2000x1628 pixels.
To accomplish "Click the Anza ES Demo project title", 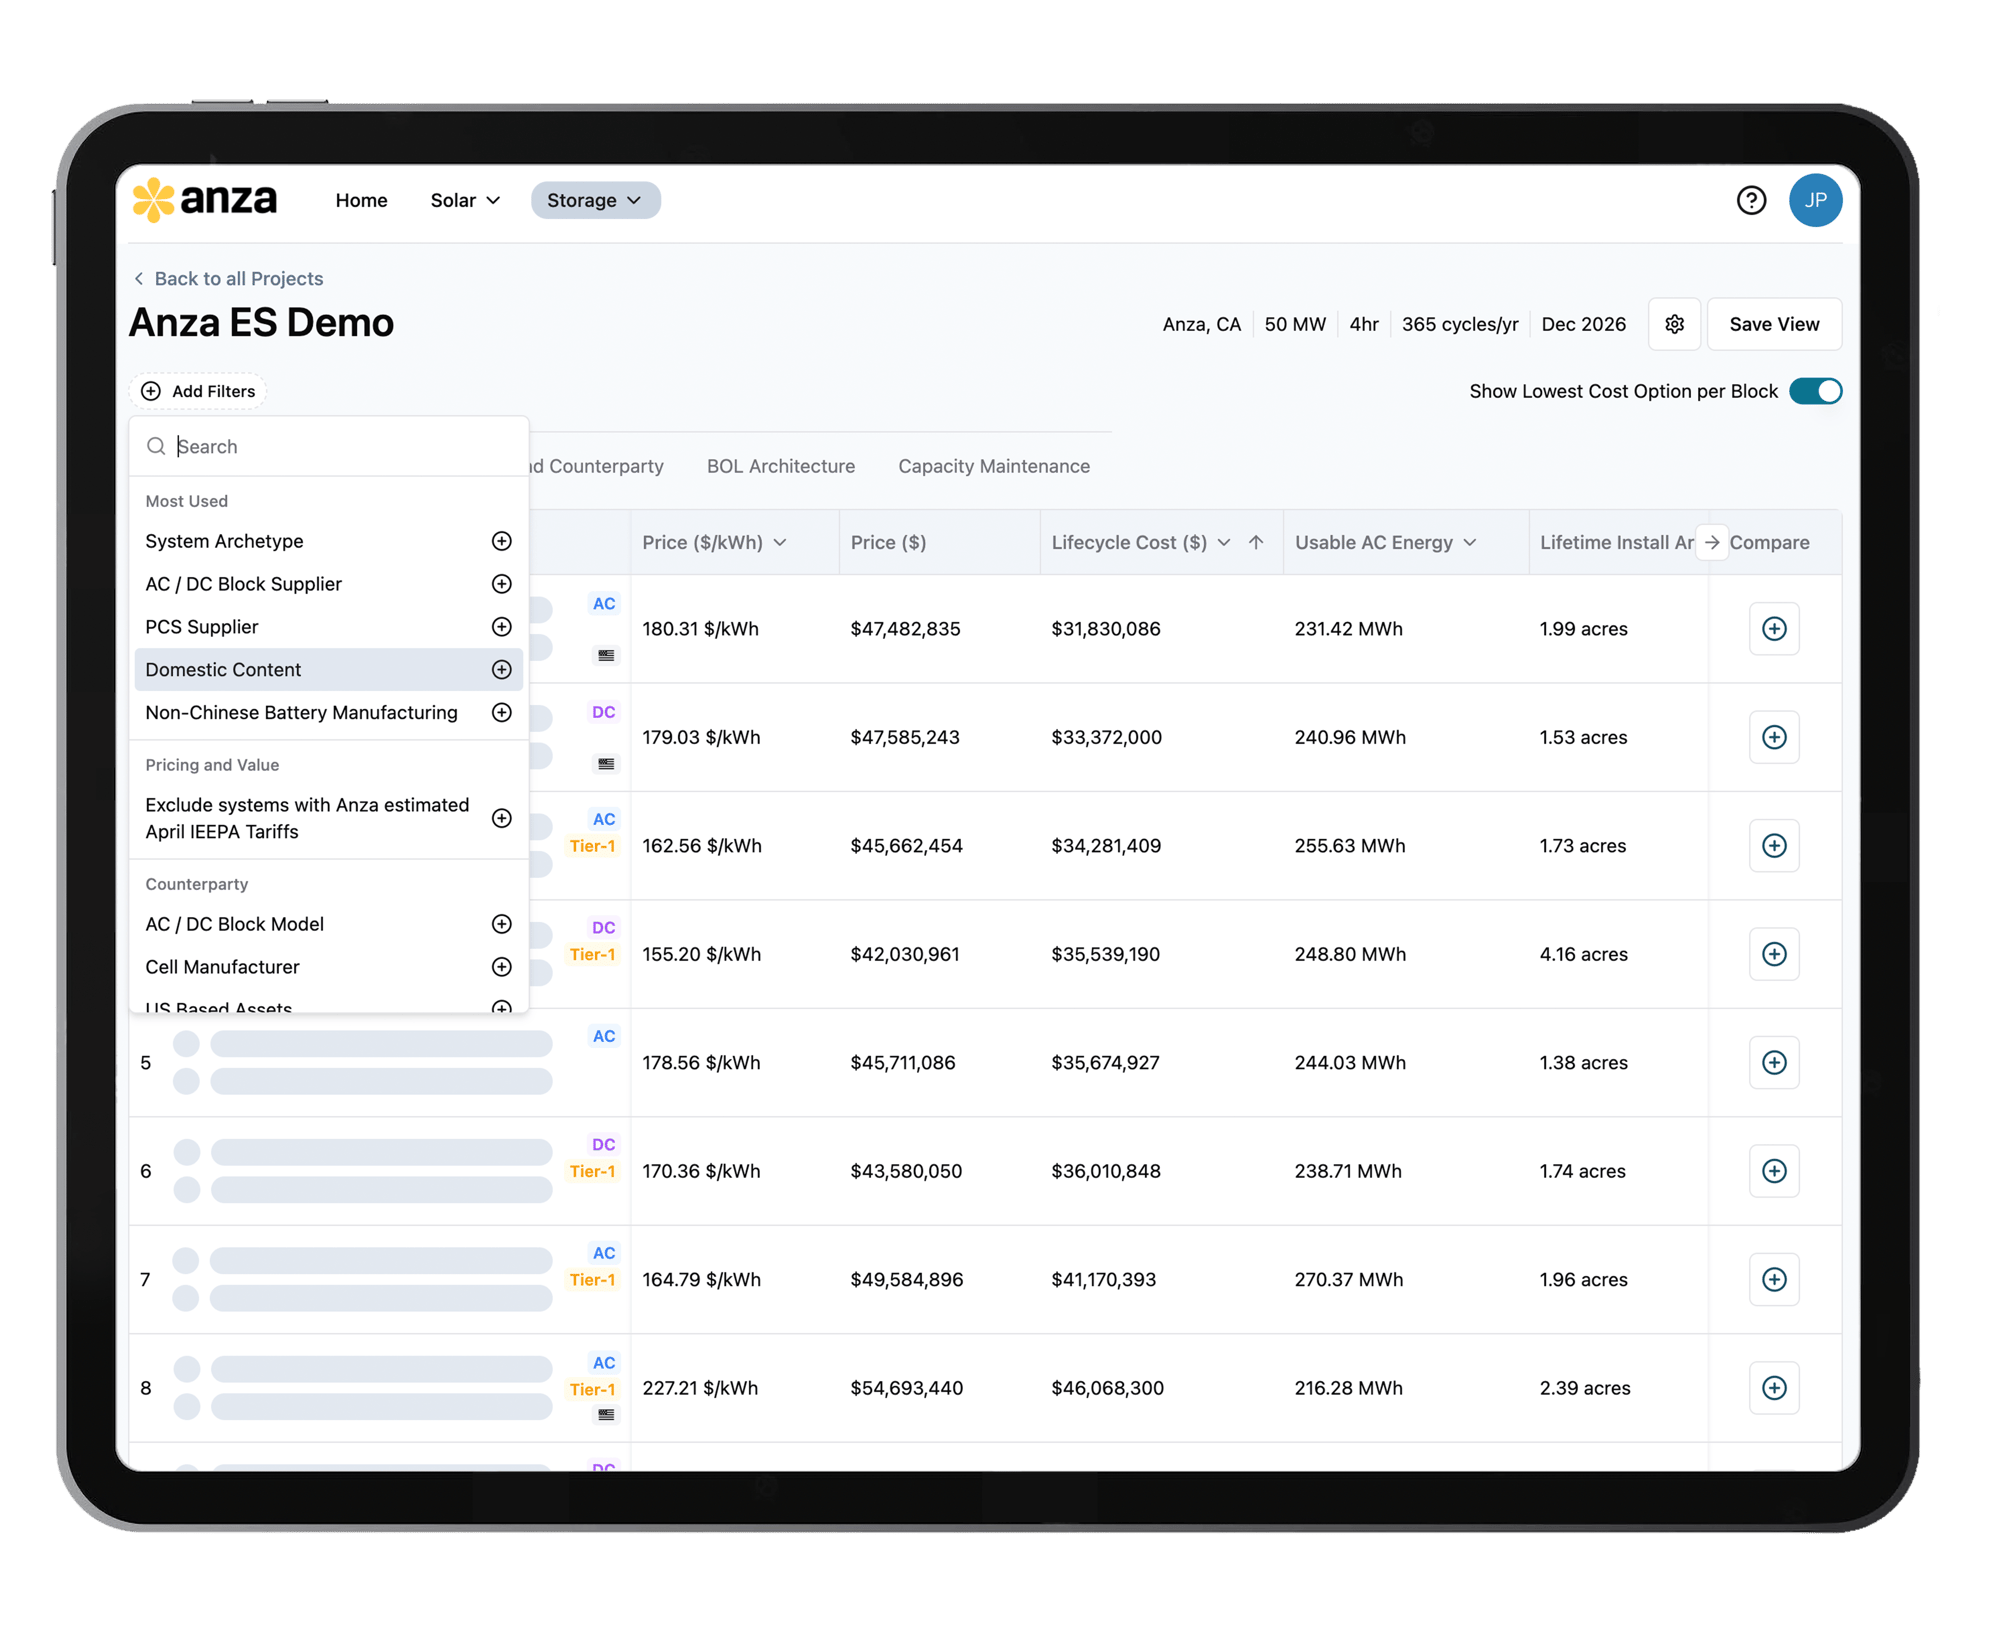I will (261, 323).
